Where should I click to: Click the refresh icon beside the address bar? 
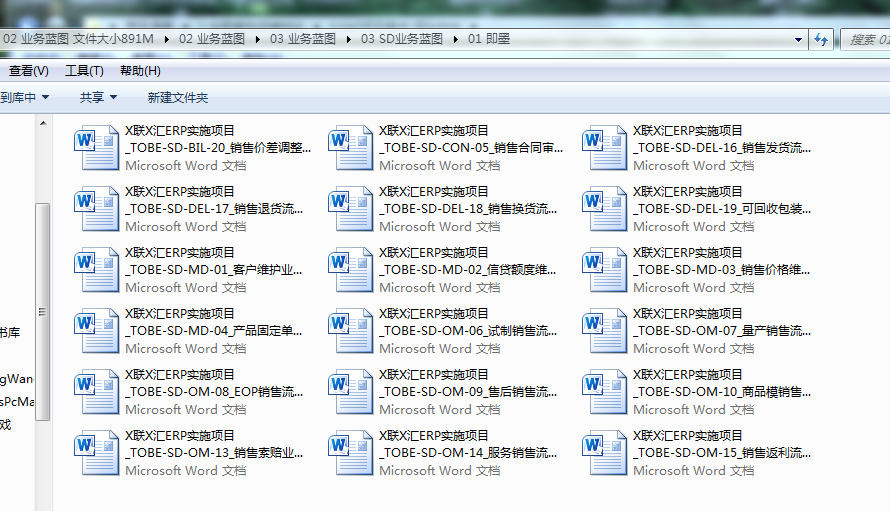(x=821, y=39)
